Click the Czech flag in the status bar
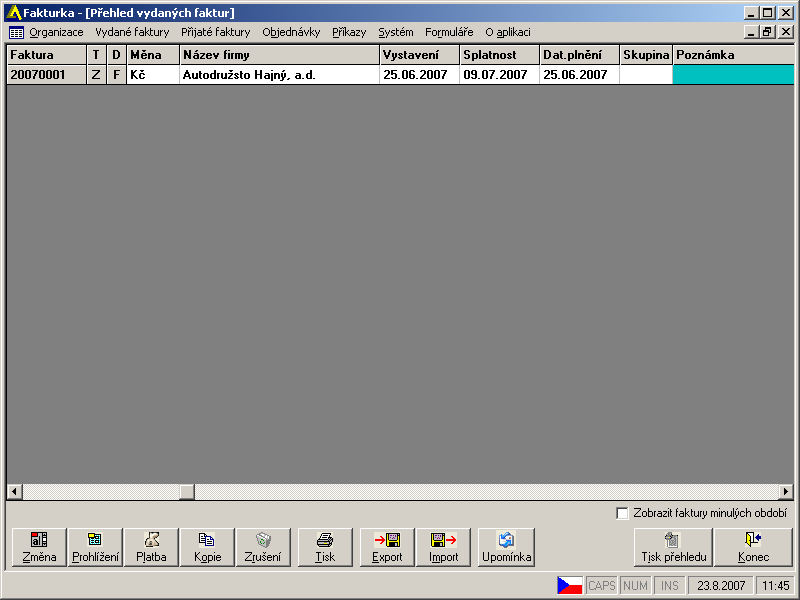This screenshot has height=600, width=800. tap(569, 585)
